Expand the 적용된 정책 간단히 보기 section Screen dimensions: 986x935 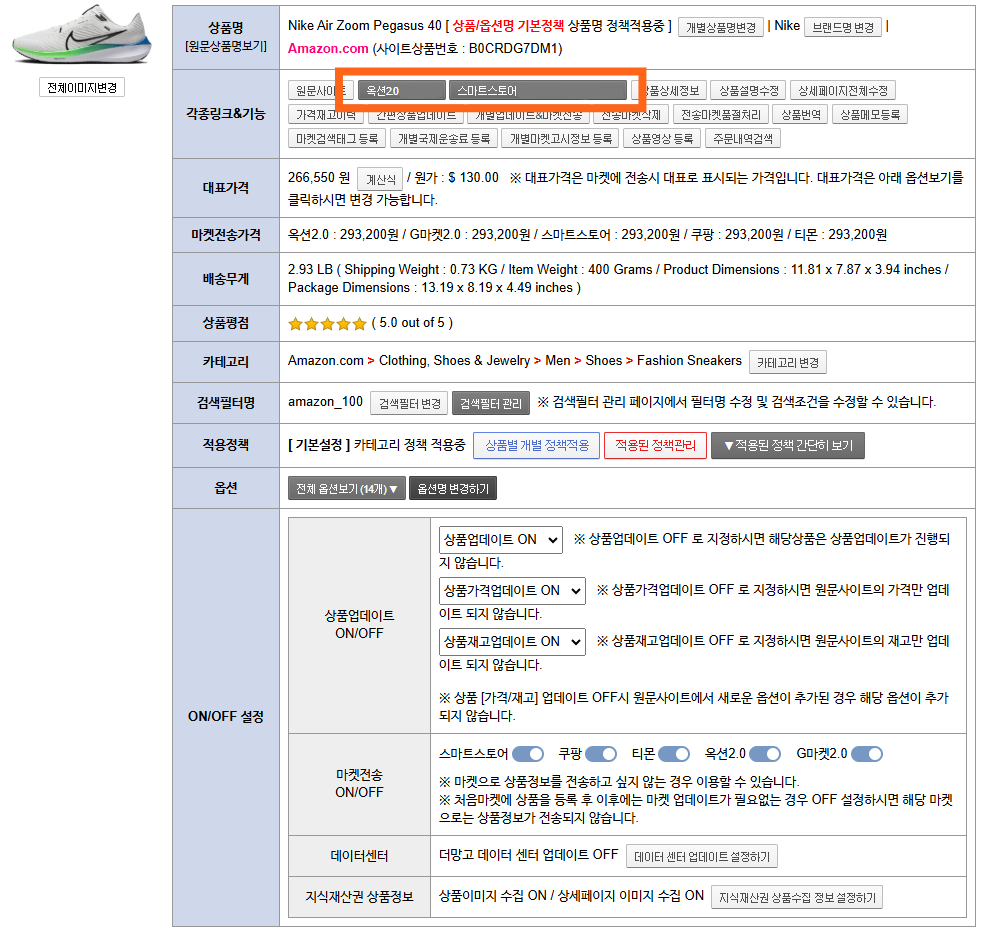(x=787, y=445)
